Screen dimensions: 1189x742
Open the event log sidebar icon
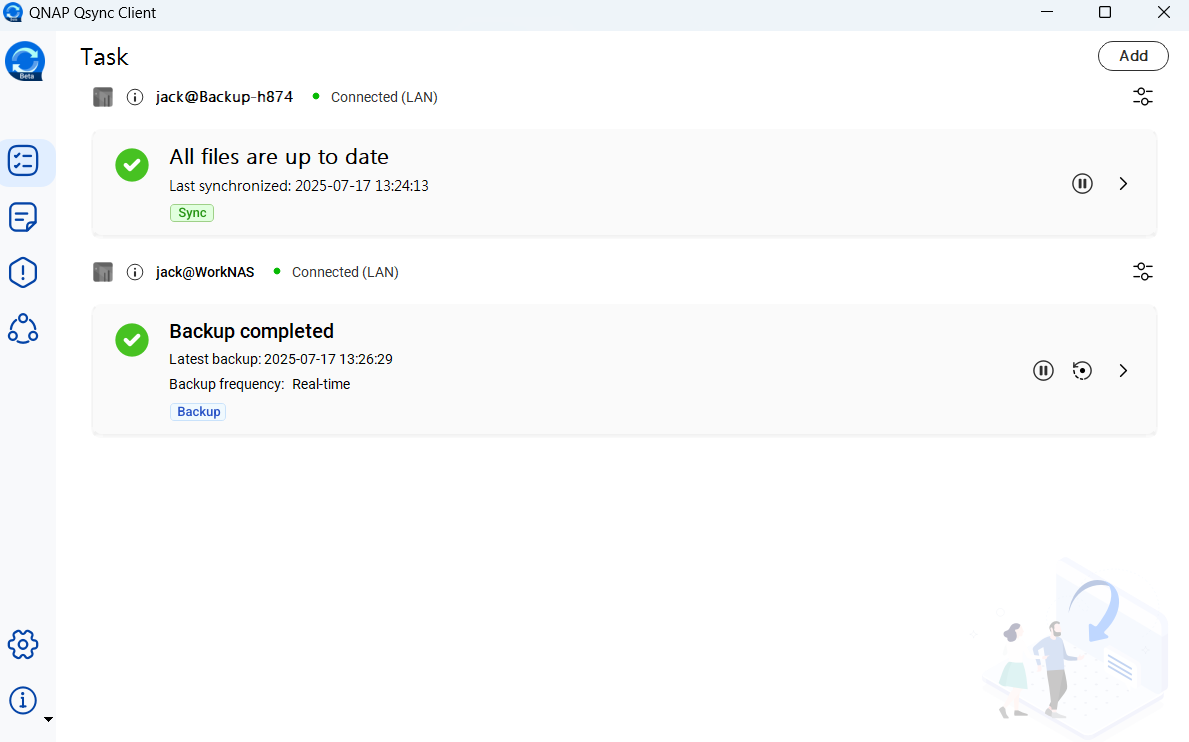[x=23, y=217]
